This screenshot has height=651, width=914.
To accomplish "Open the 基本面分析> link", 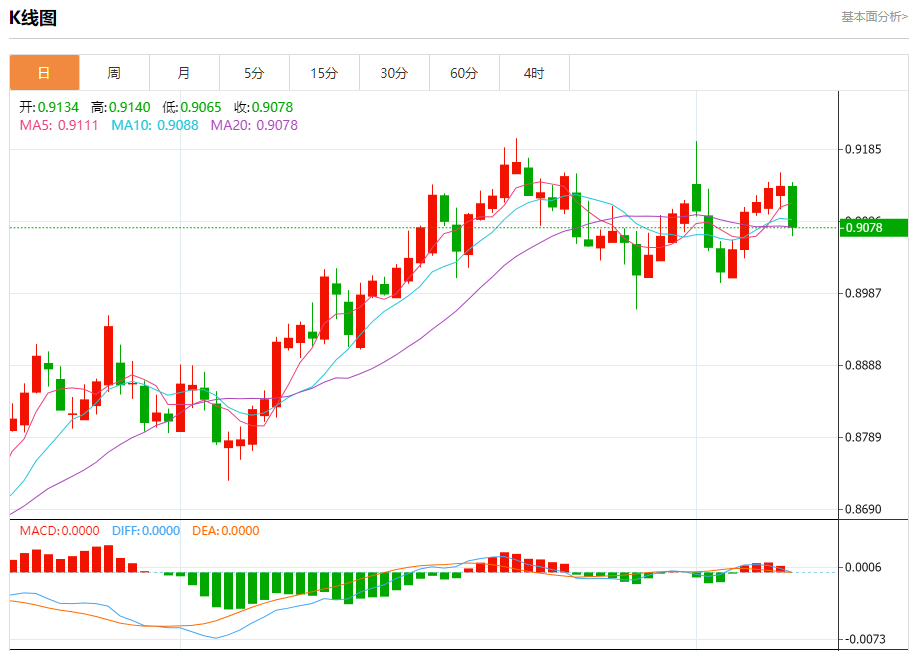I will click(x=874, y=17).
